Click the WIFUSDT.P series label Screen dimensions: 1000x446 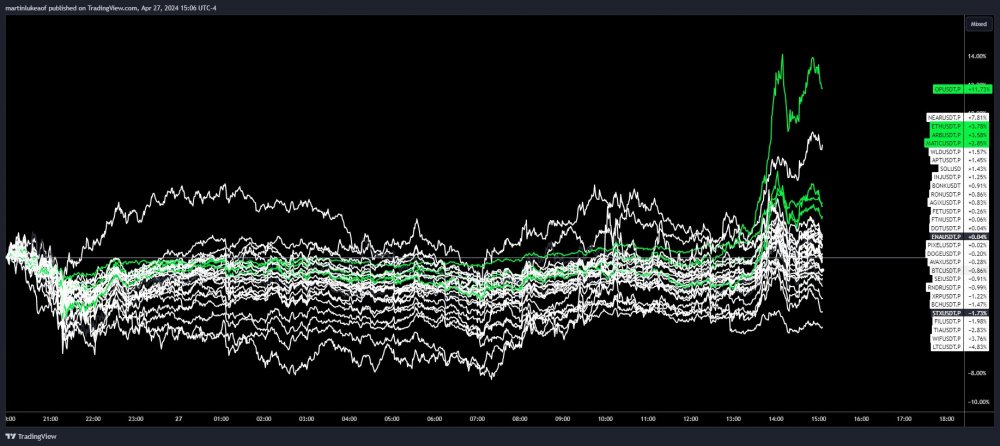point(948,339)
